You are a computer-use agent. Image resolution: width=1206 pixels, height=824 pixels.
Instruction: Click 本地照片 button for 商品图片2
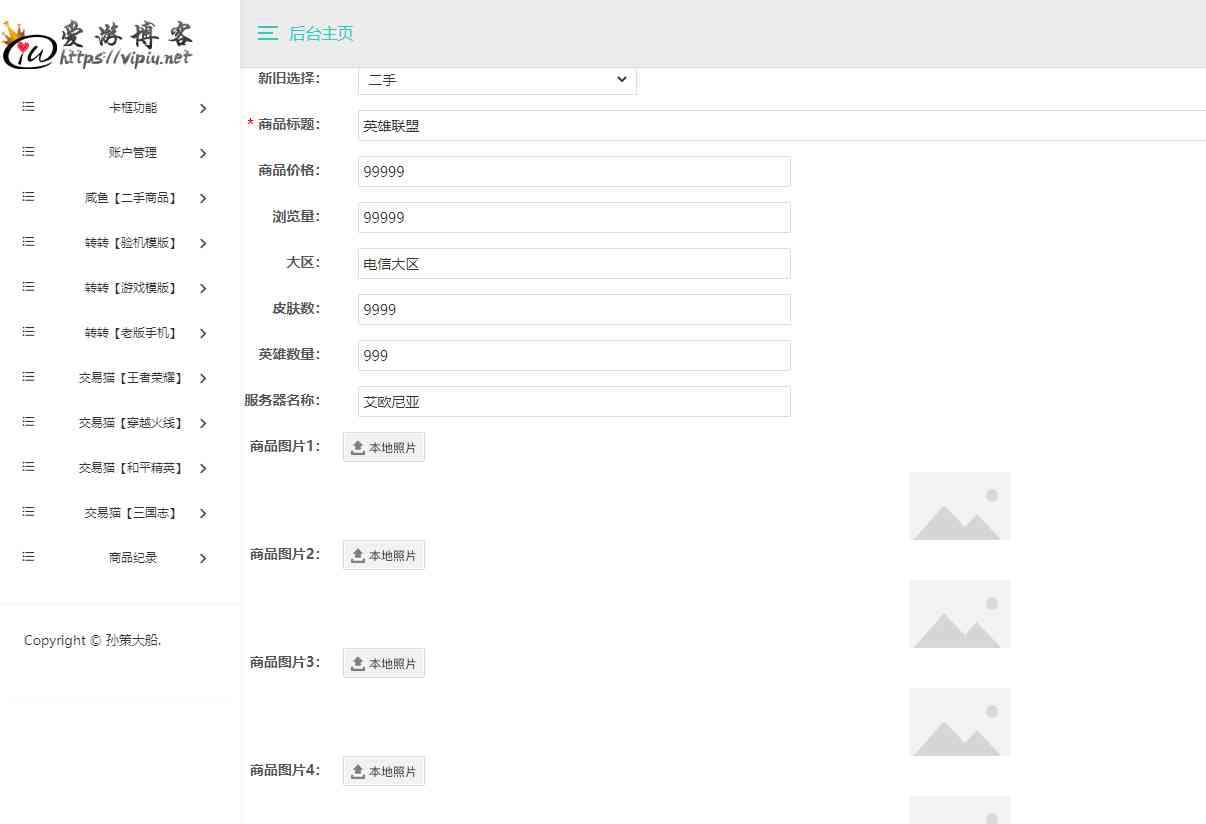coord(384,555)
